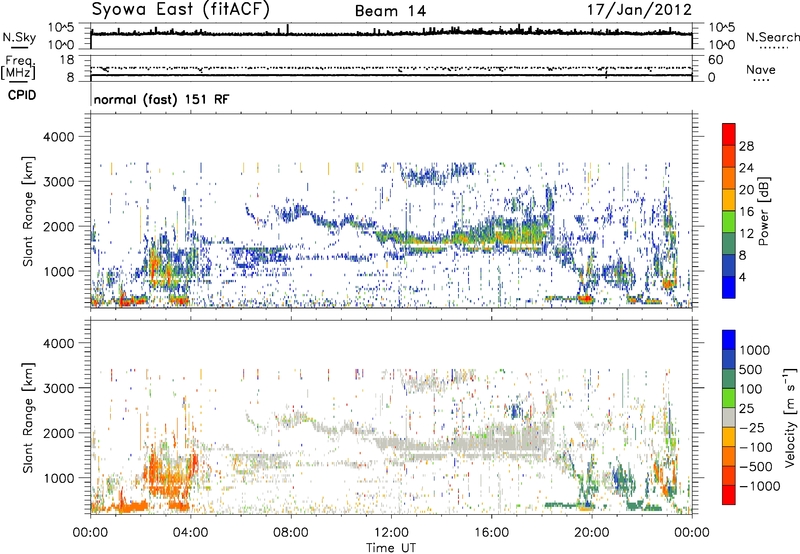The width and height of the screenshot is (800, 554).
Task: Click the '-1000' velocity color bar value
Action: 759,486
